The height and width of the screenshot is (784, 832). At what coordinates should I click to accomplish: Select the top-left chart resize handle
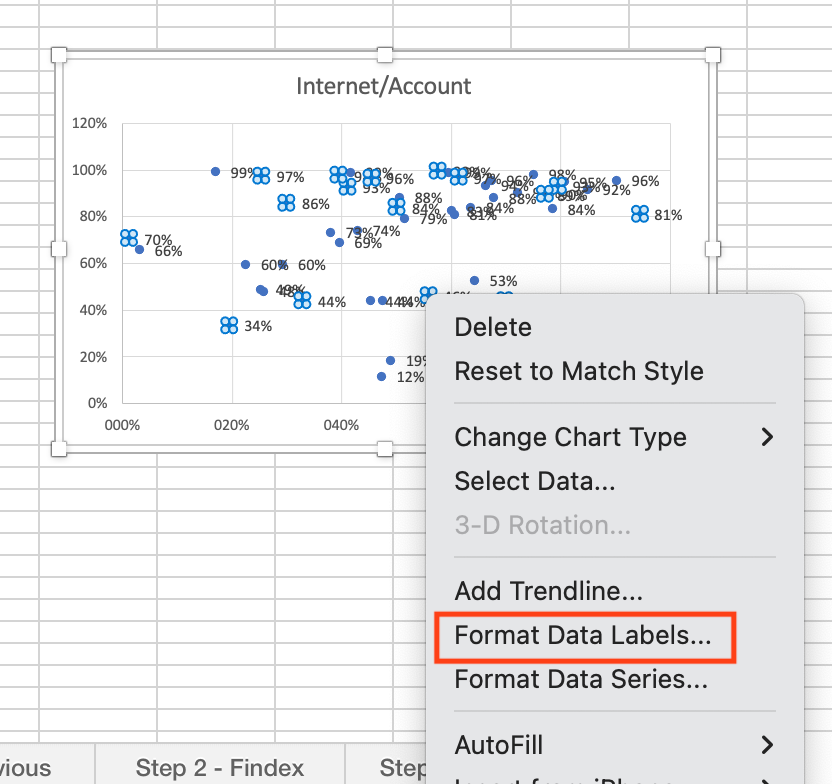[x=59, y=55]
